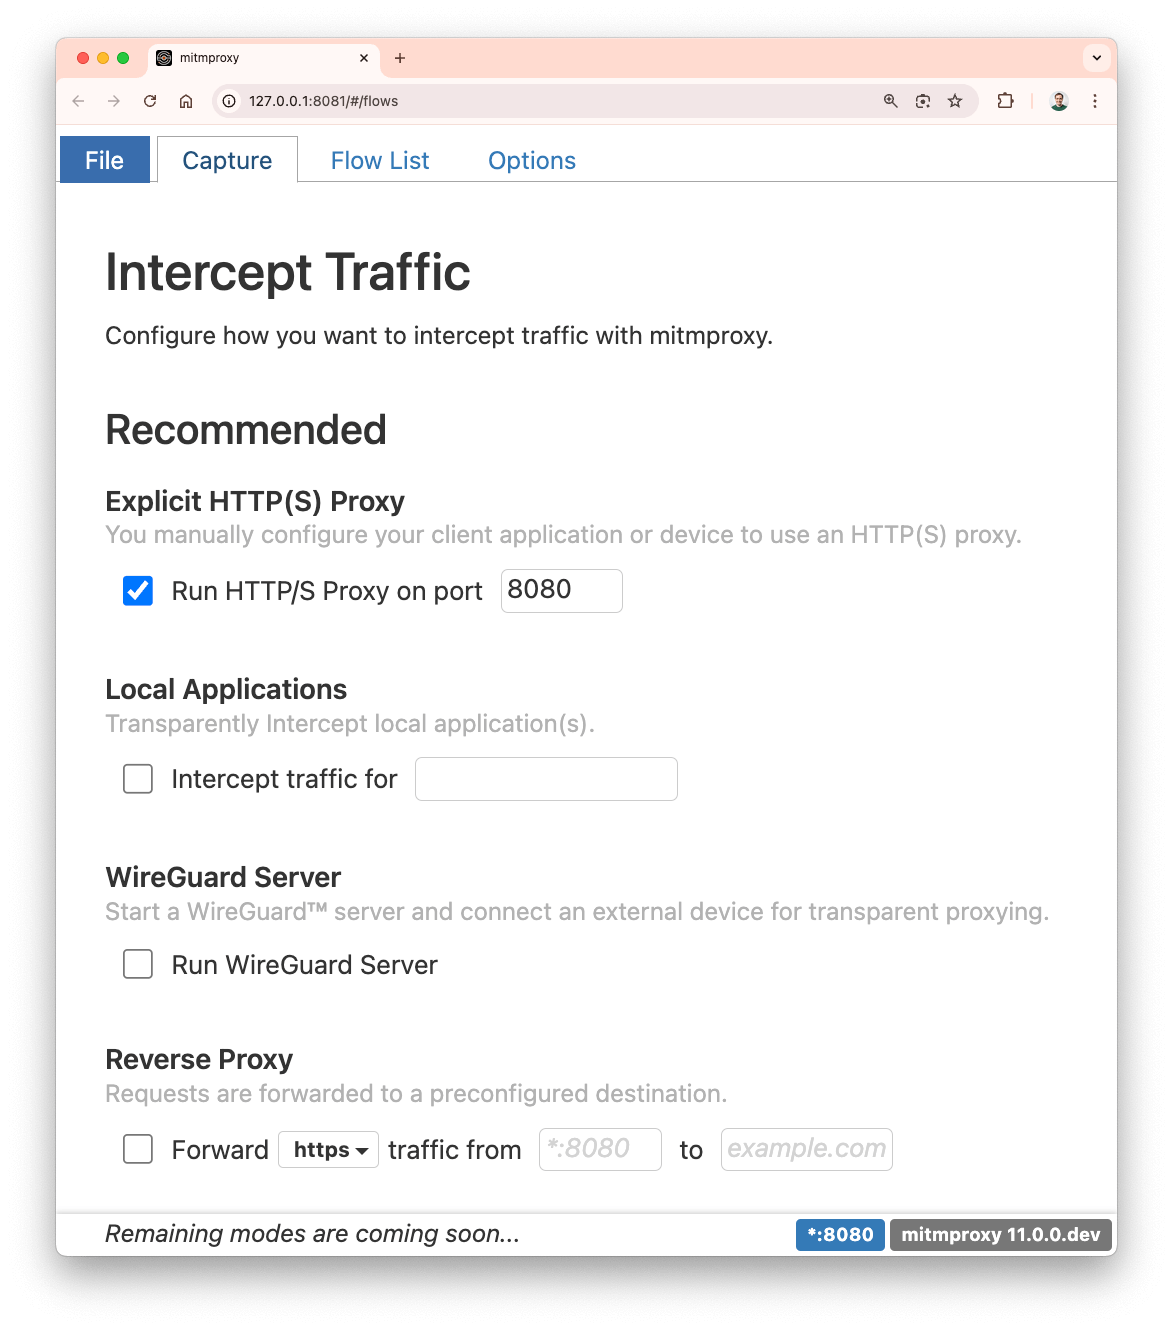This screenshot has height=1330, width=1173.
Task: Open the browser home page icon
Action: 186,101
